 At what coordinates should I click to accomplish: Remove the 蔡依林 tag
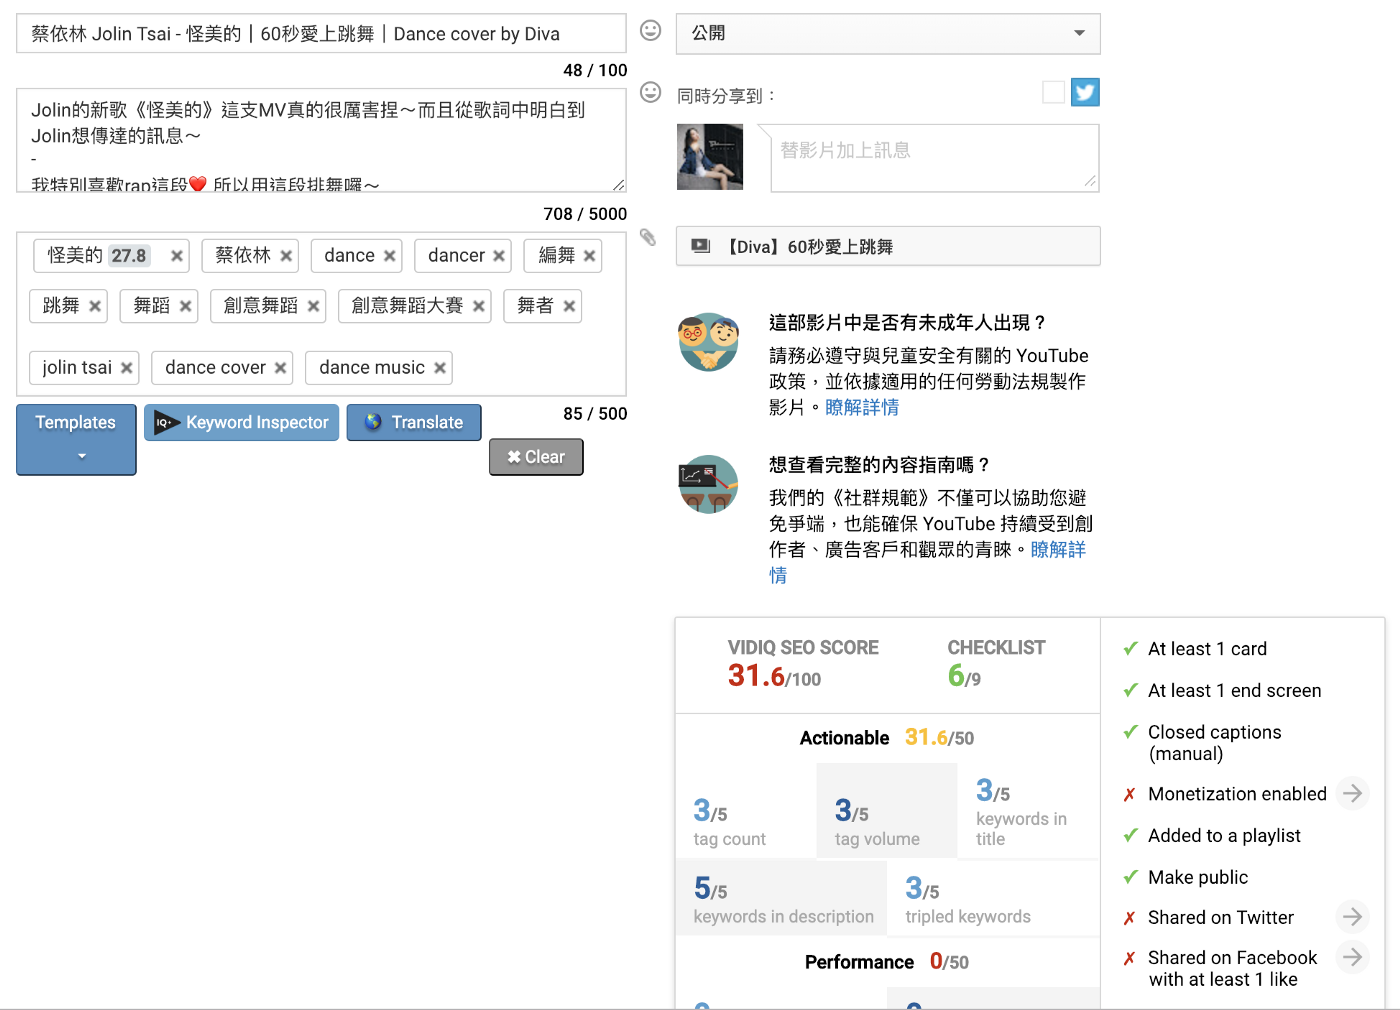[286, 256]
